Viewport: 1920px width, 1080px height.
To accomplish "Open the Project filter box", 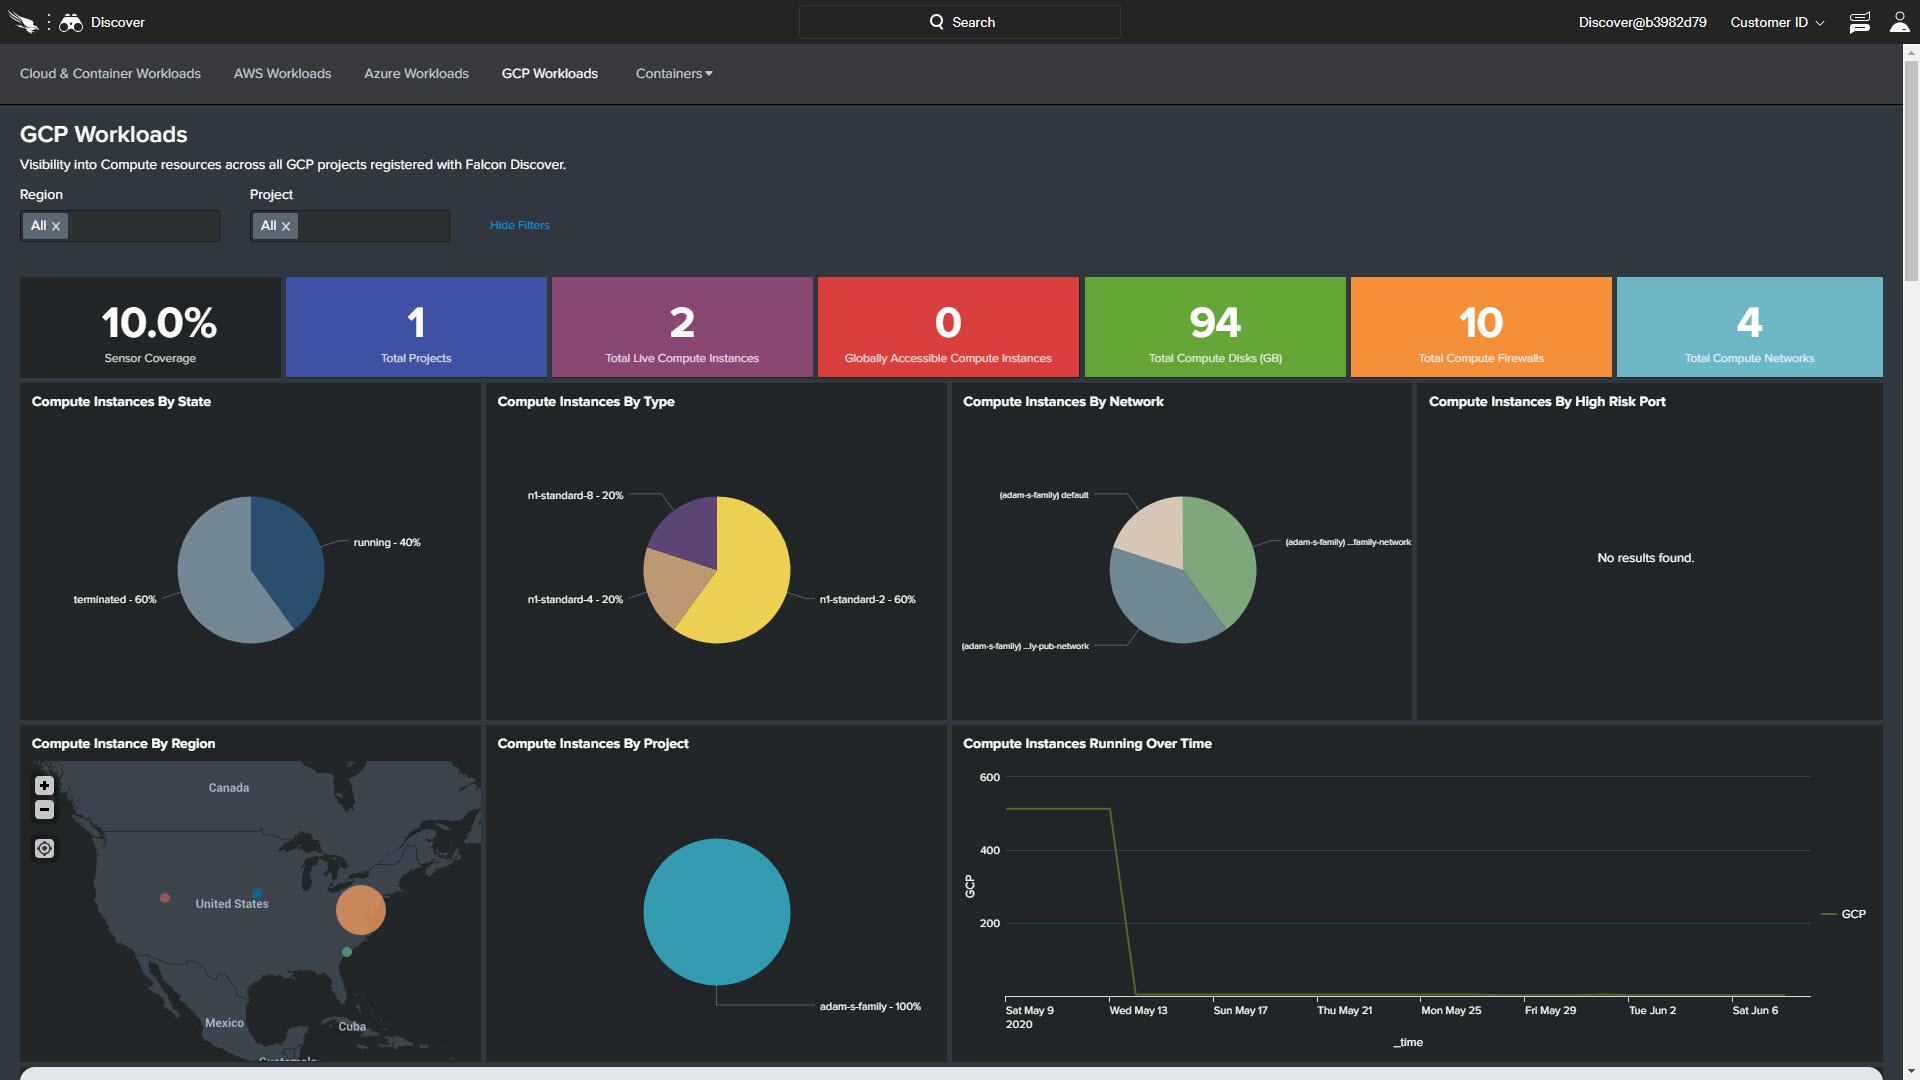I will (x=350, y=226).
